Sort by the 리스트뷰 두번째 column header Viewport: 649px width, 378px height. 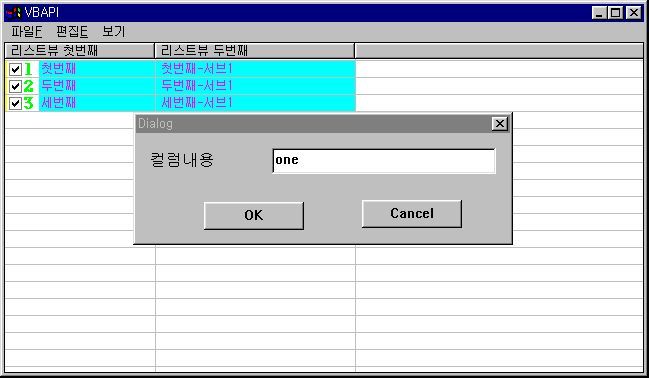click(255, 51)
